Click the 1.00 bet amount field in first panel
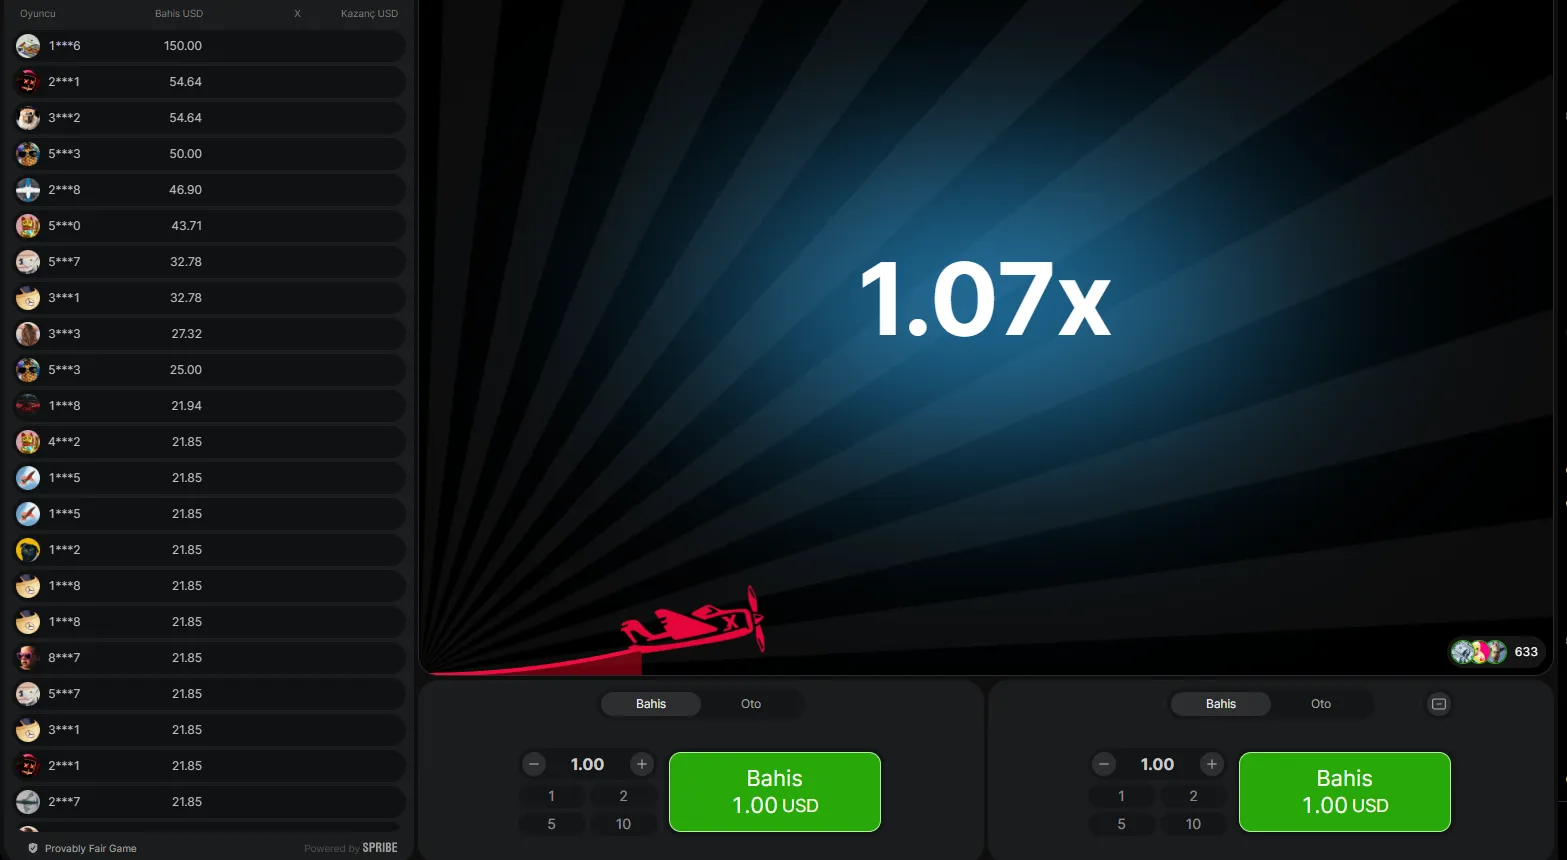The width and height of the screenshot is (1567, 860). point(587,764)
